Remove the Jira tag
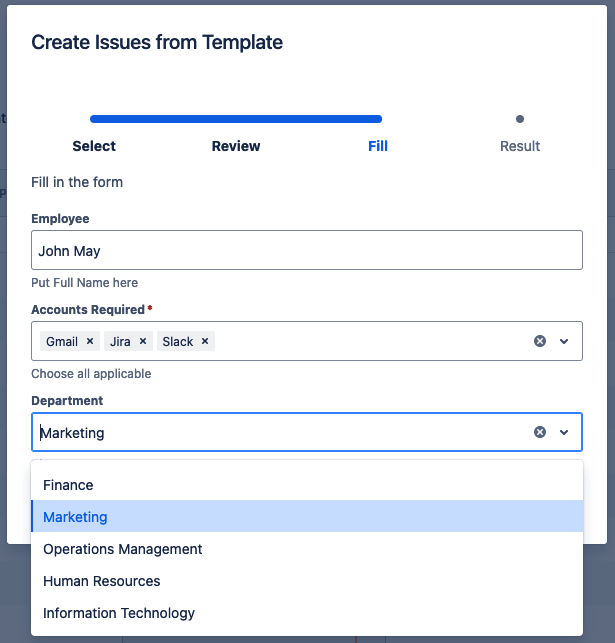This screenshot has height=643, width=615. pyautogui.click(x=143, y=341)
